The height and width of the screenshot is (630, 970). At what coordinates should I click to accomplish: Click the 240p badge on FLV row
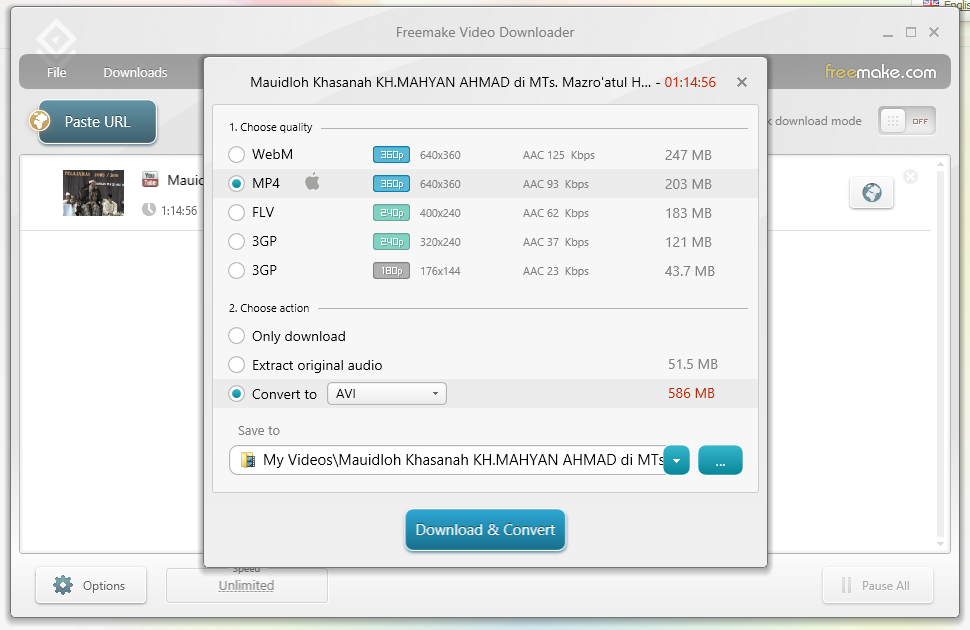391,213
